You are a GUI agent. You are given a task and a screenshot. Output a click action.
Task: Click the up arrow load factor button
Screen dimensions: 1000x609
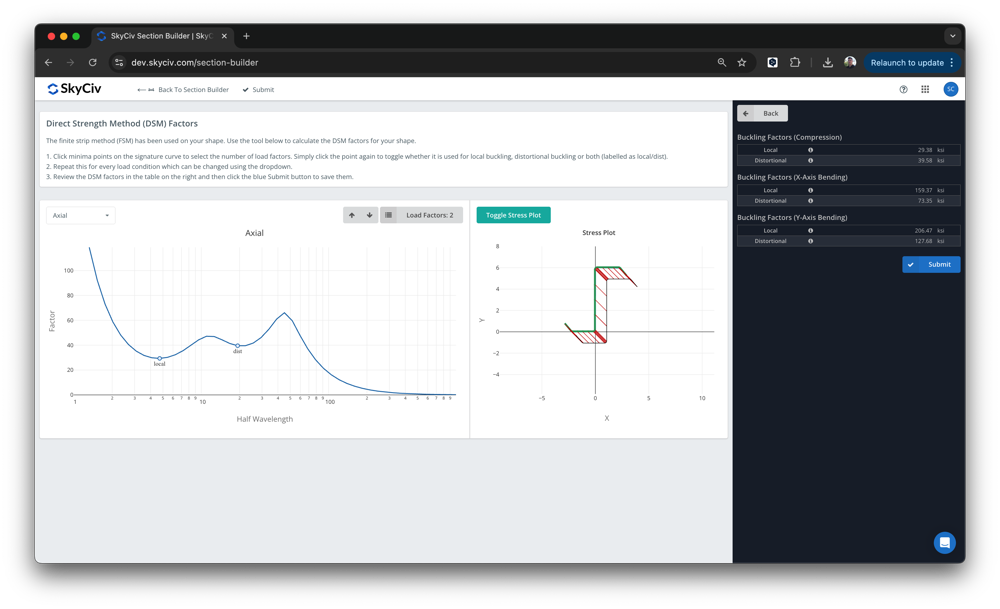point(352,215)
